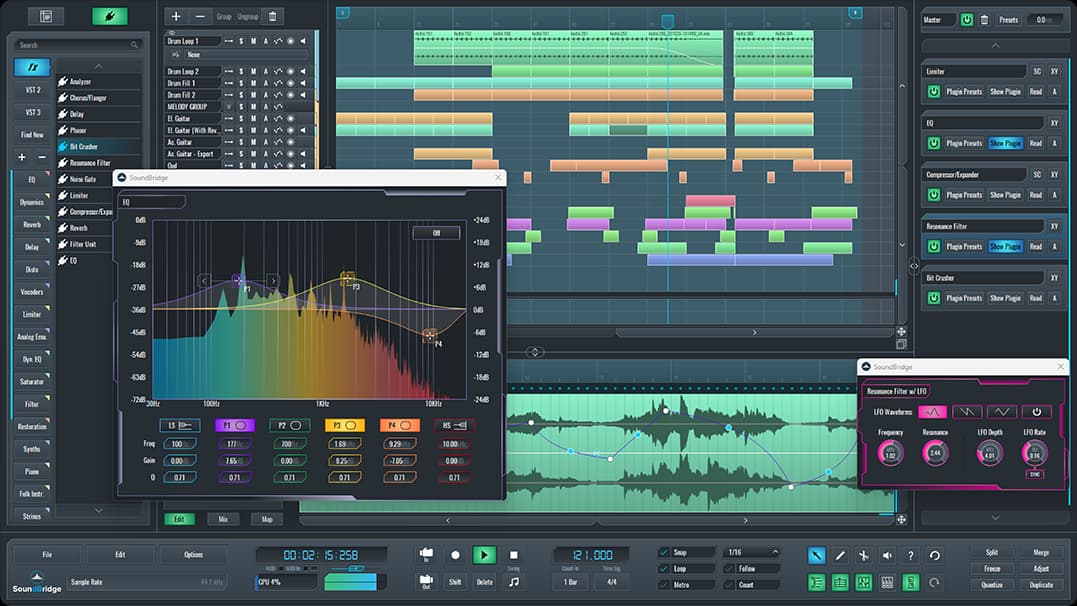1077x606 pixels.
Task: Click the Quantize button
Action: 992,584
